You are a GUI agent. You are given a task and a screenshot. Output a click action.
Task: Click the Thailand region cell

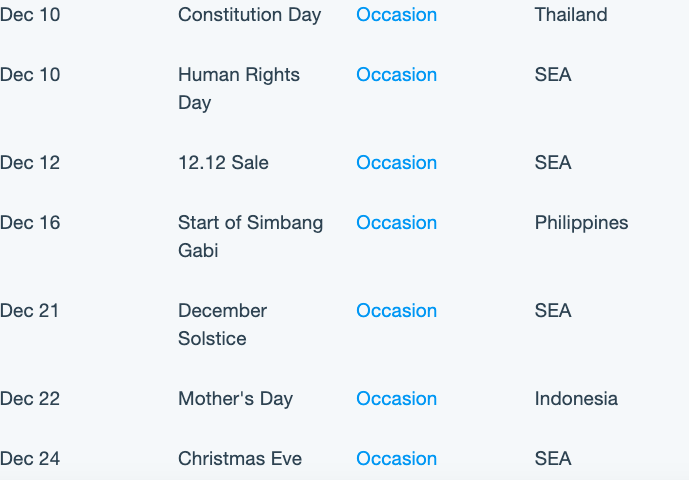coord(571,15)
